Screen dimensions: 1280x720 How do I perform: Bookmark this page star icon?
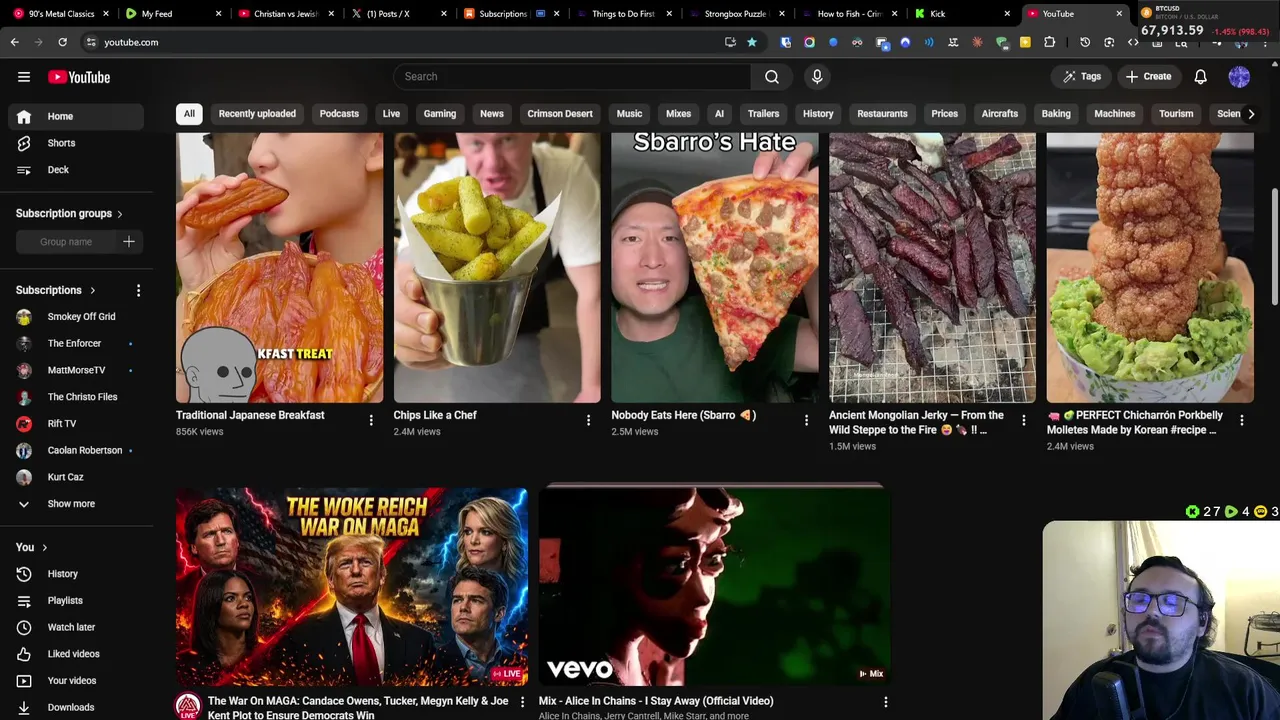pos(752,42)
